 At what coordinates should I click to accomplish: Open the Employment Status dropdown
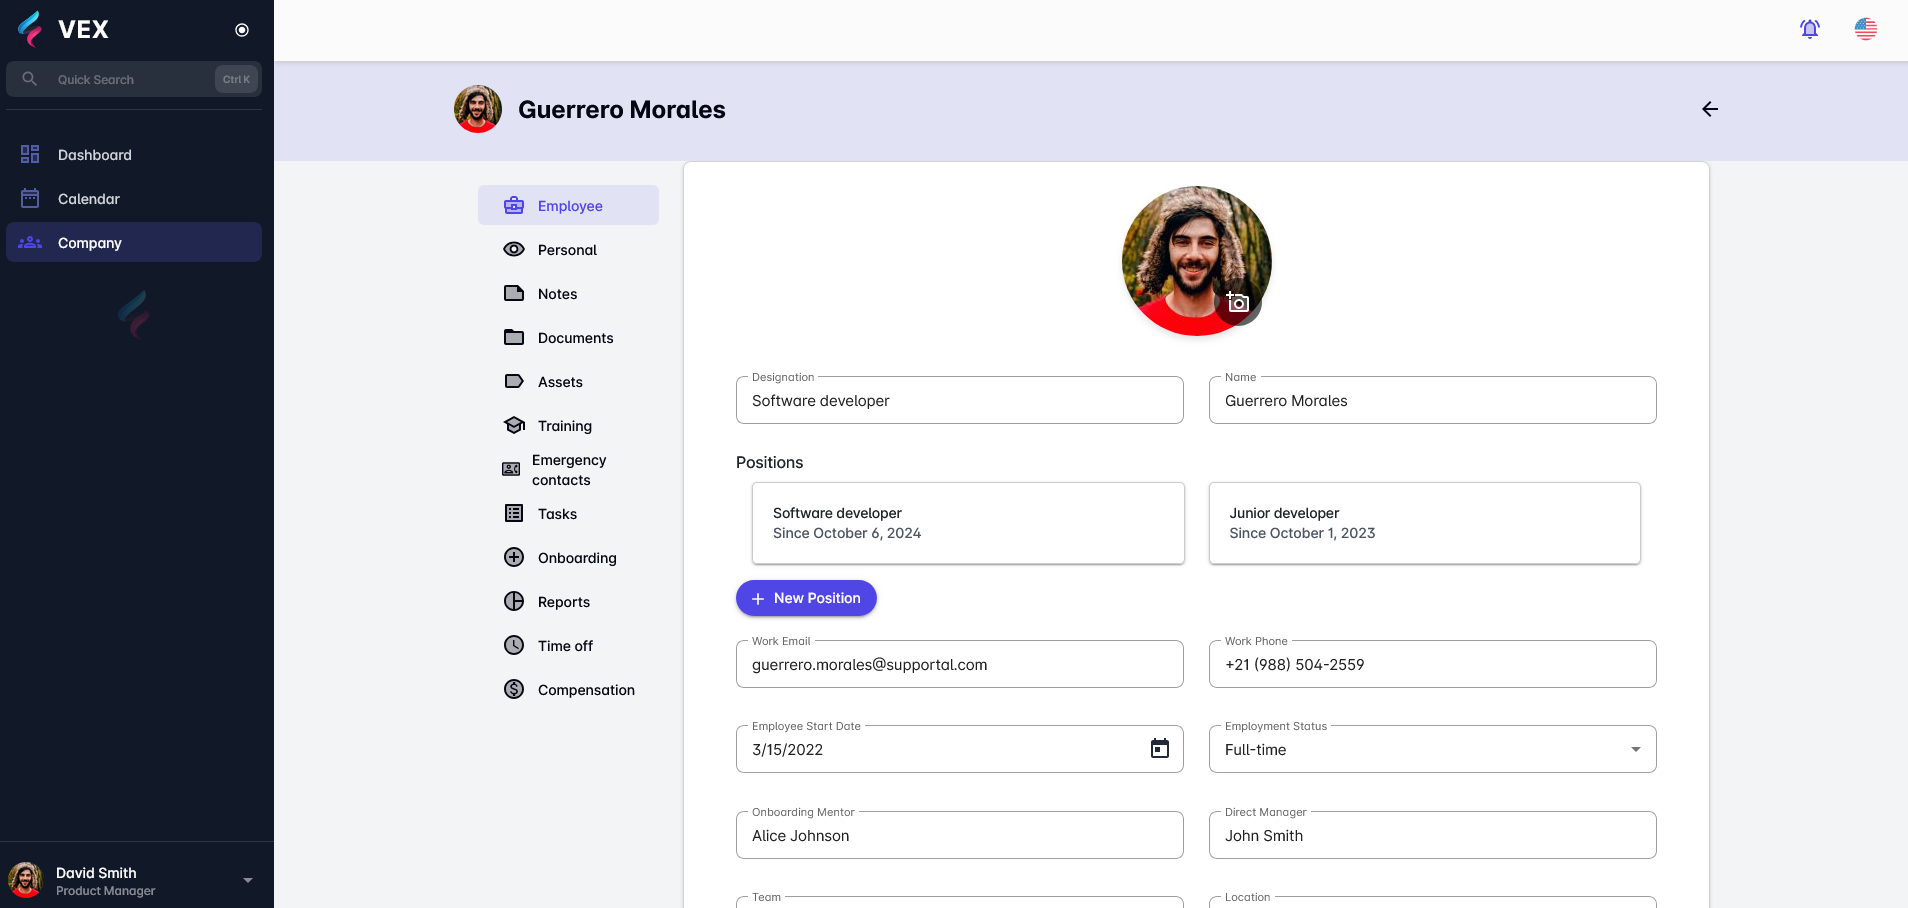pyautogui.click(x=1634, y=748)
